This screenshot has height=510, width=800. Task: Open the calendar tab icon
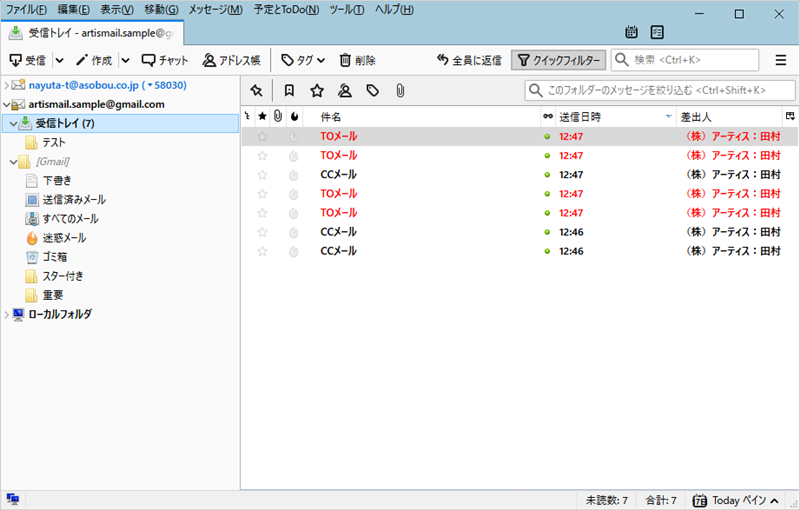tap(631, 32)
